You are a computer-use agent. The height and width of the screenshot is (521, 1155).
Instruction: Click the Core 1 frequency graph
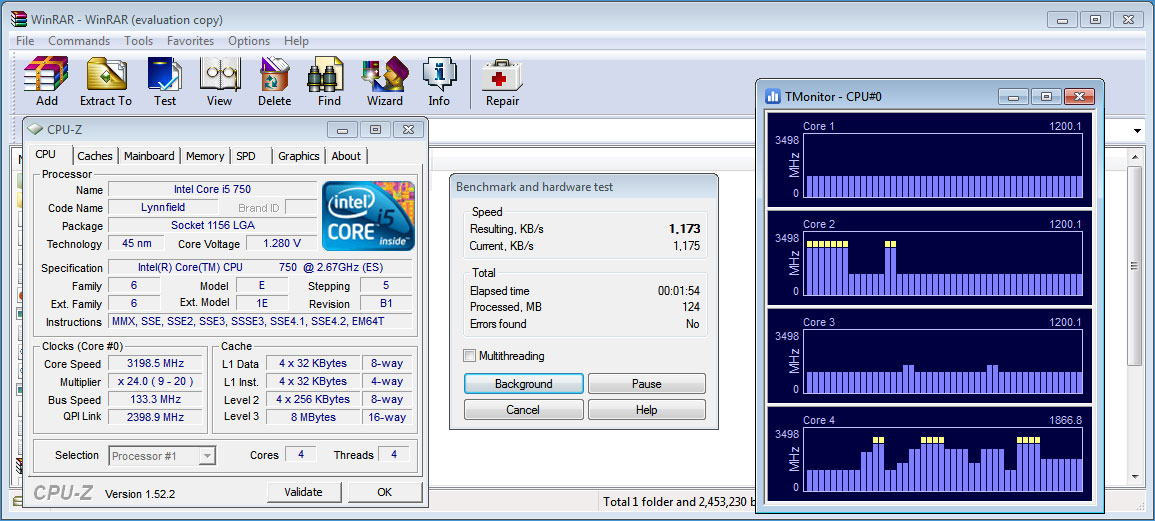coord(944,166)
